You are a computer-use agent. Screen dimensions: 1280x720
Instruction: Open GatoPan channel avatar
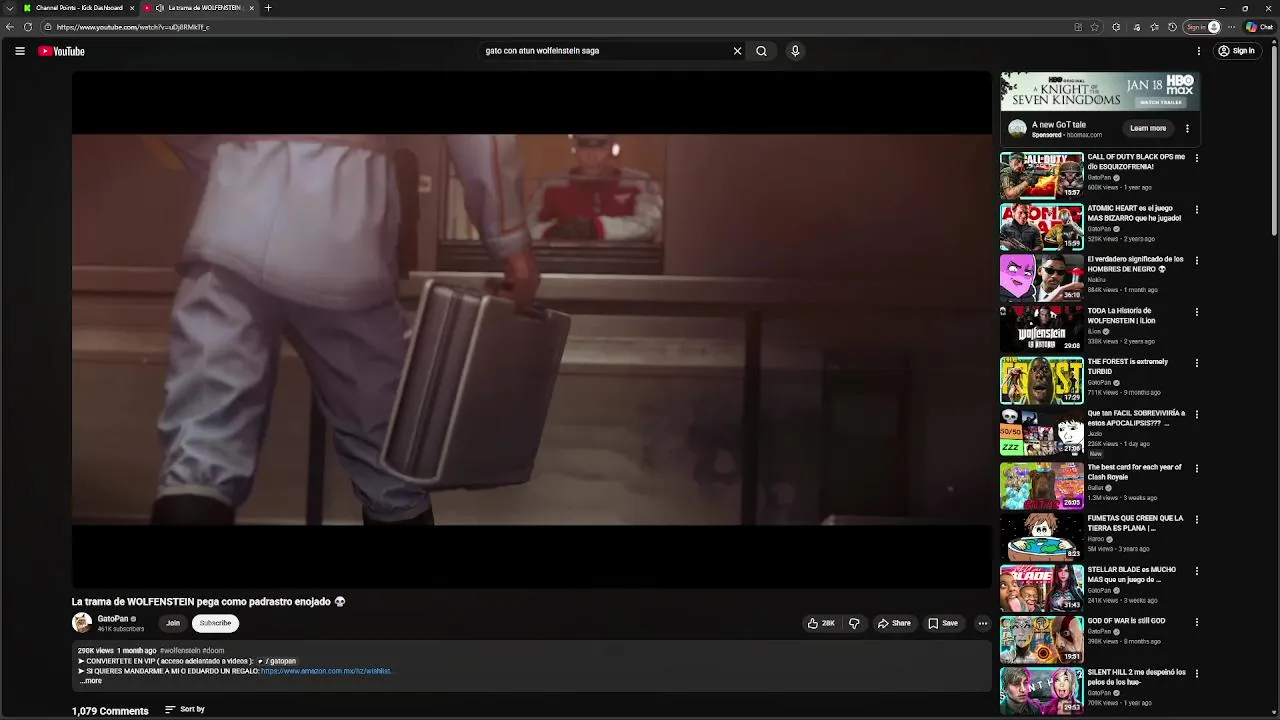[82, 623]
